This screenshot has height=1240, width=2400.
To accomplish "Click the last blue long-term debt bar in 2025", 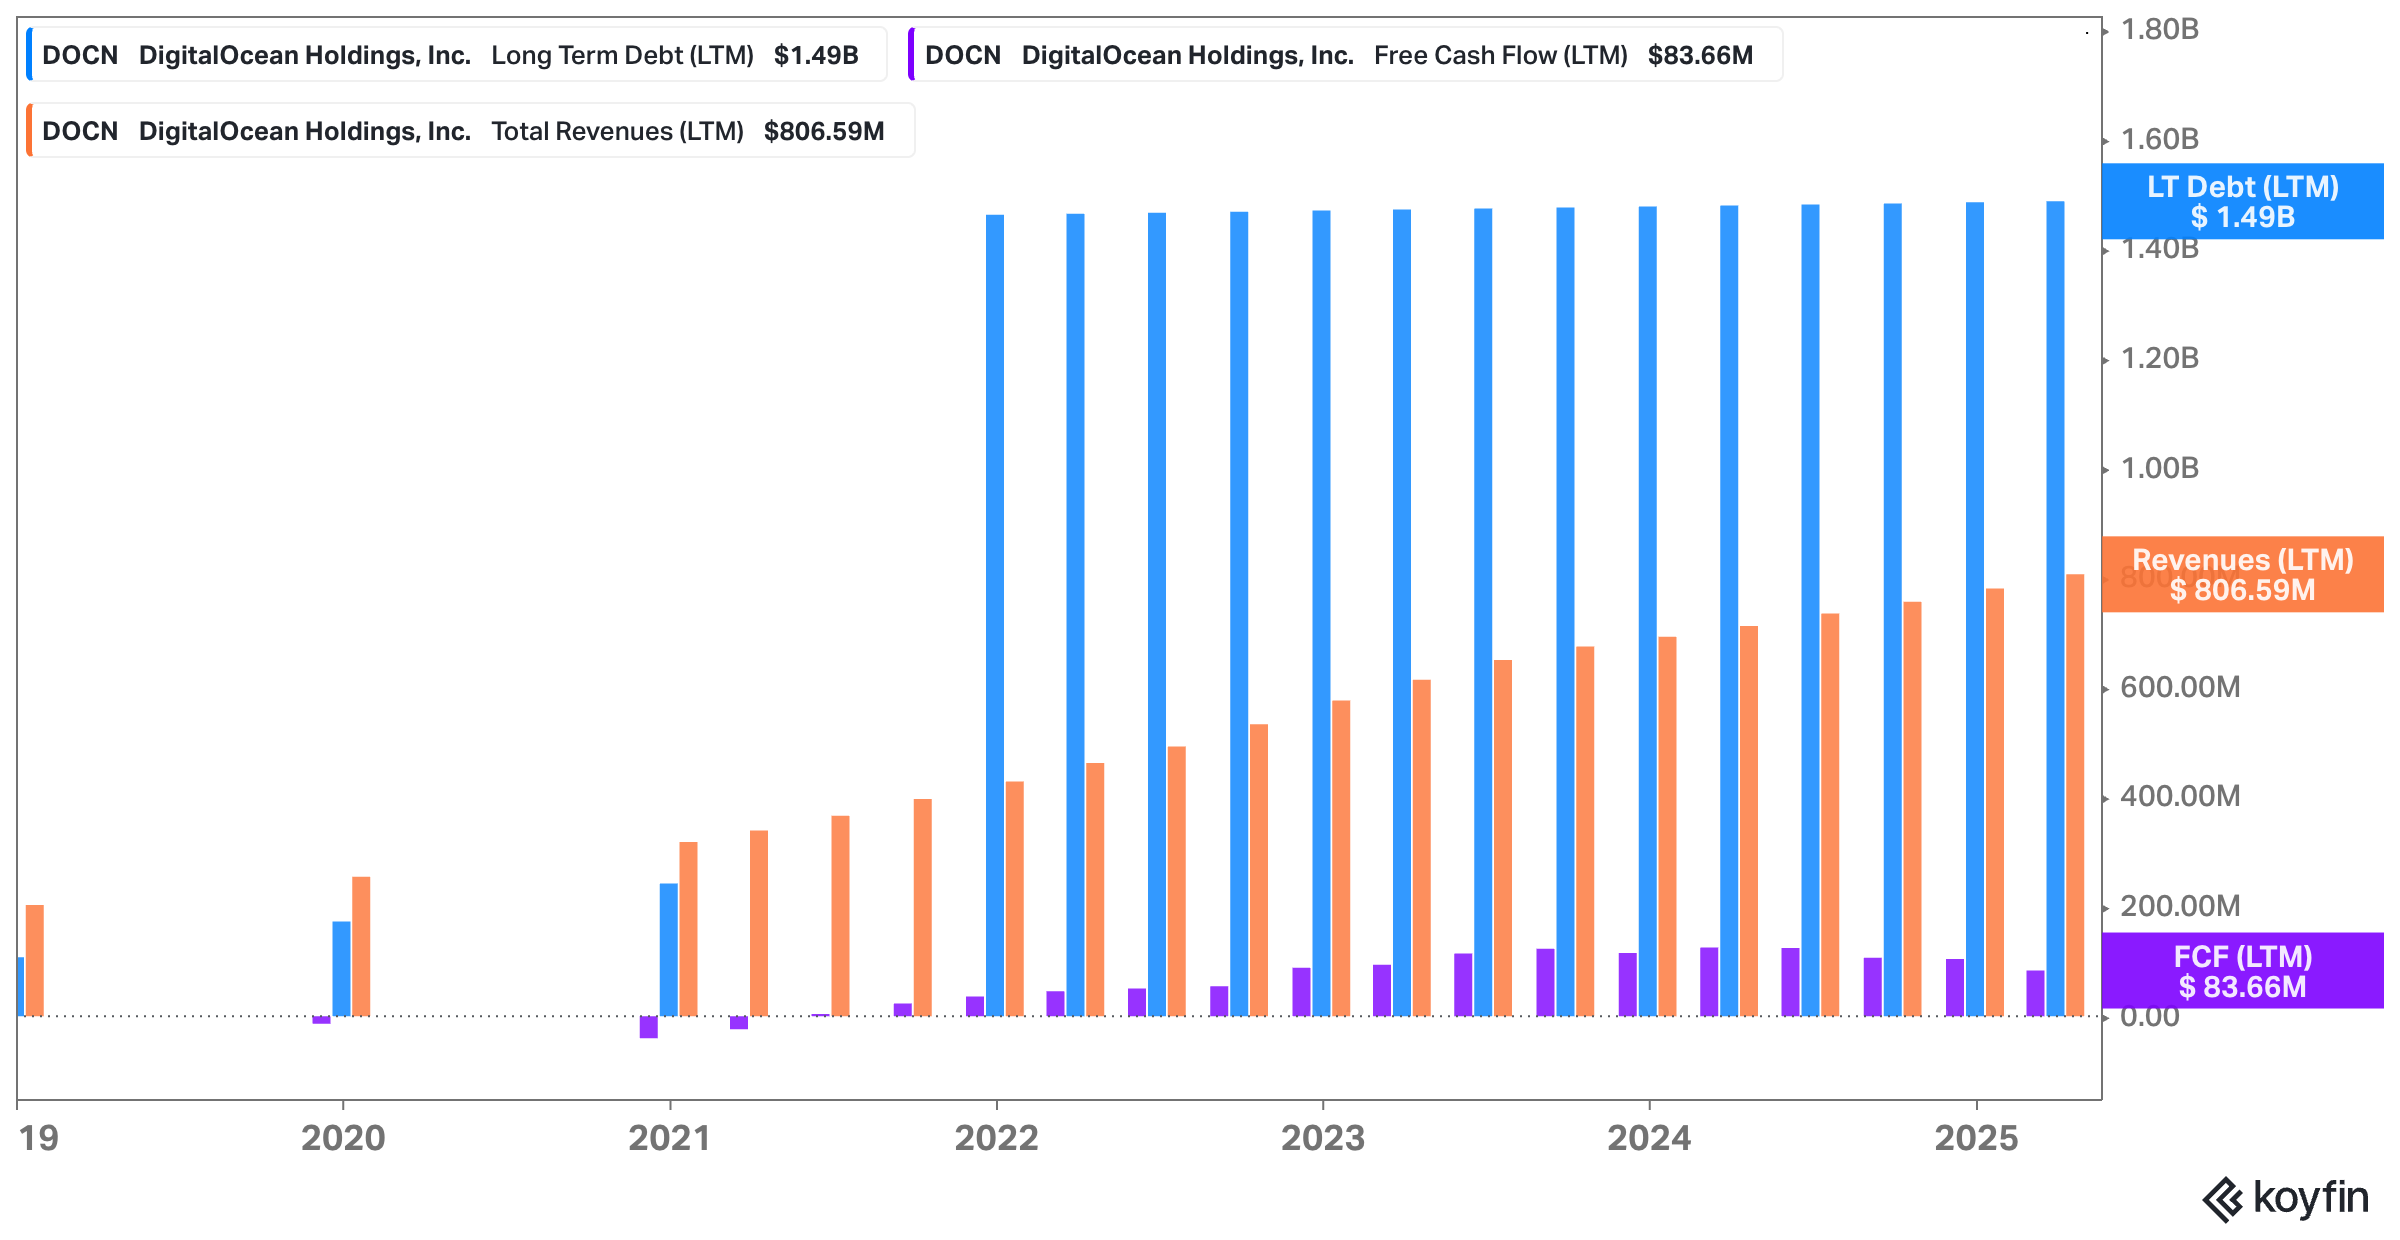I will pyautogui.click(x=2055, y=609).
